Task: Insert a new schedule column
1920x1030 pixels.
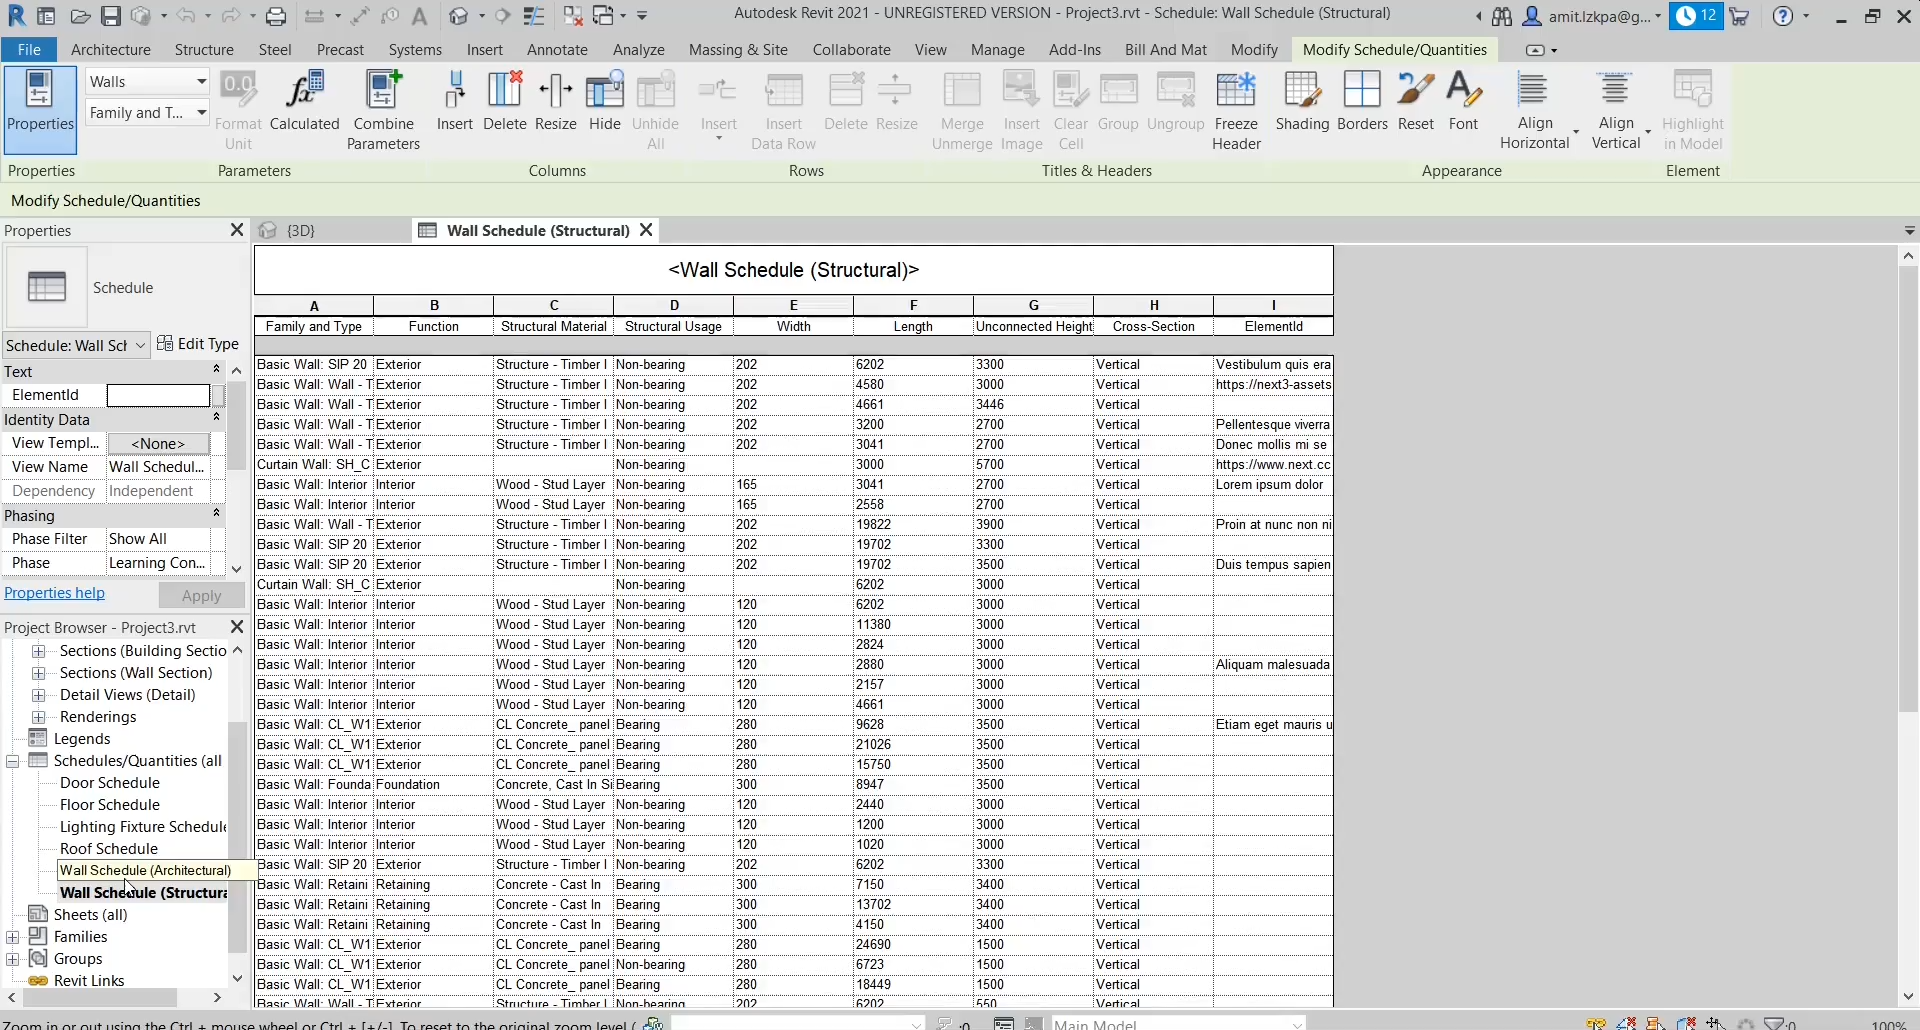Action: 454,102
